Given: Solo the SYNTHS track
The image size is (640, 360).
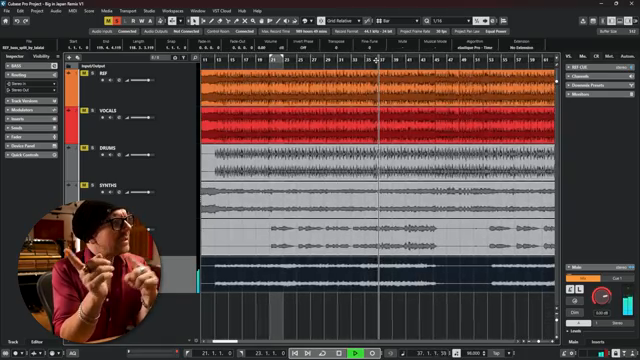Looking at the screenshot, I should click(93, 185).
